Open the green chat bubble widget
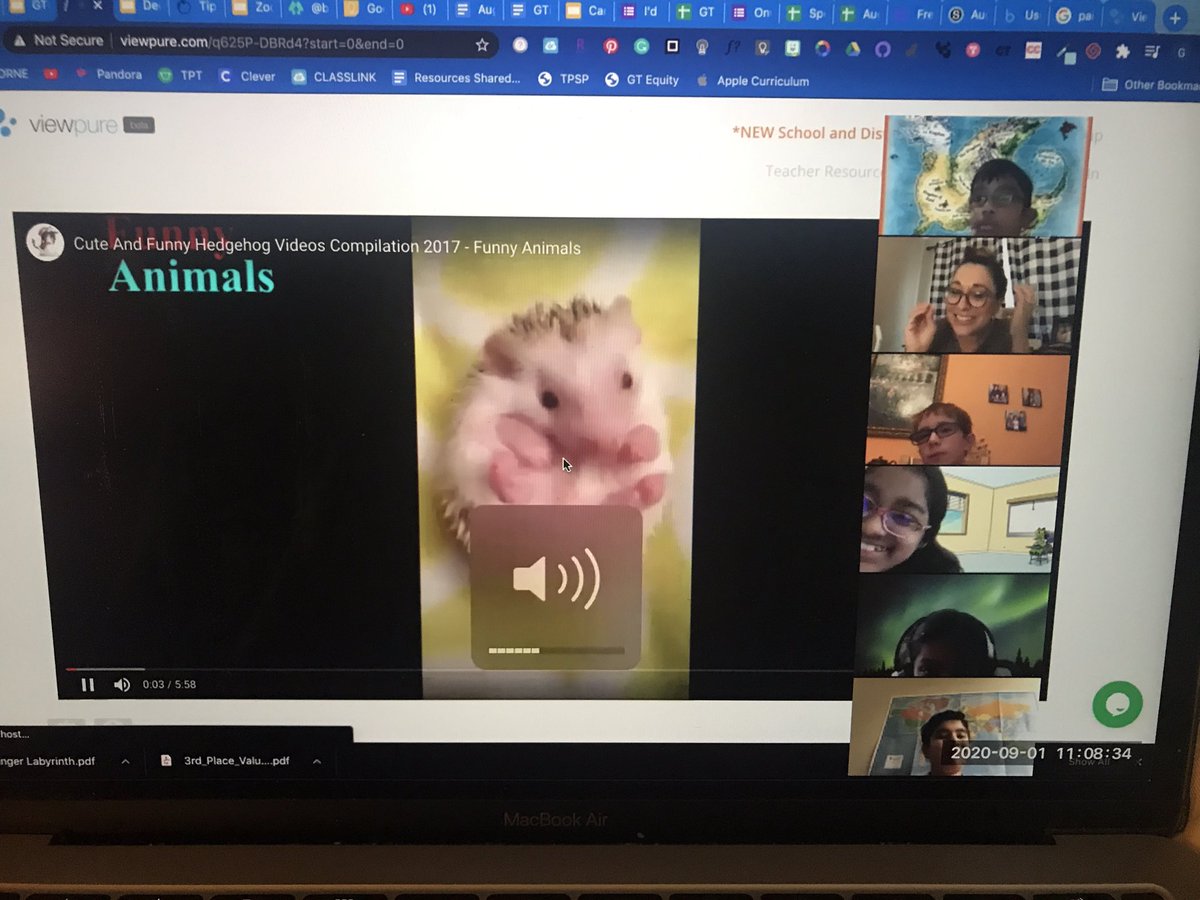Image resolution: width=1200 pixels, height=900 pixels. pos(1118,705)
